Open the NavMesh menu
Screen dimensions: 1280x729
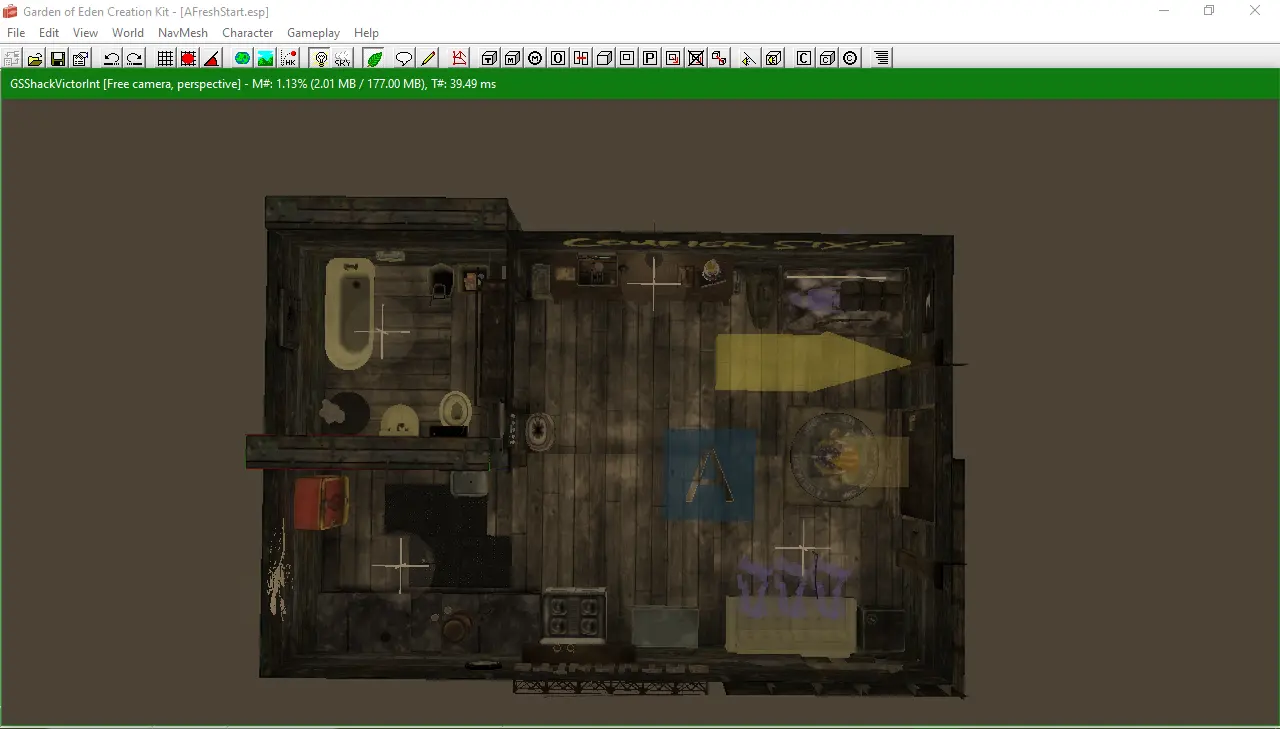183,33
